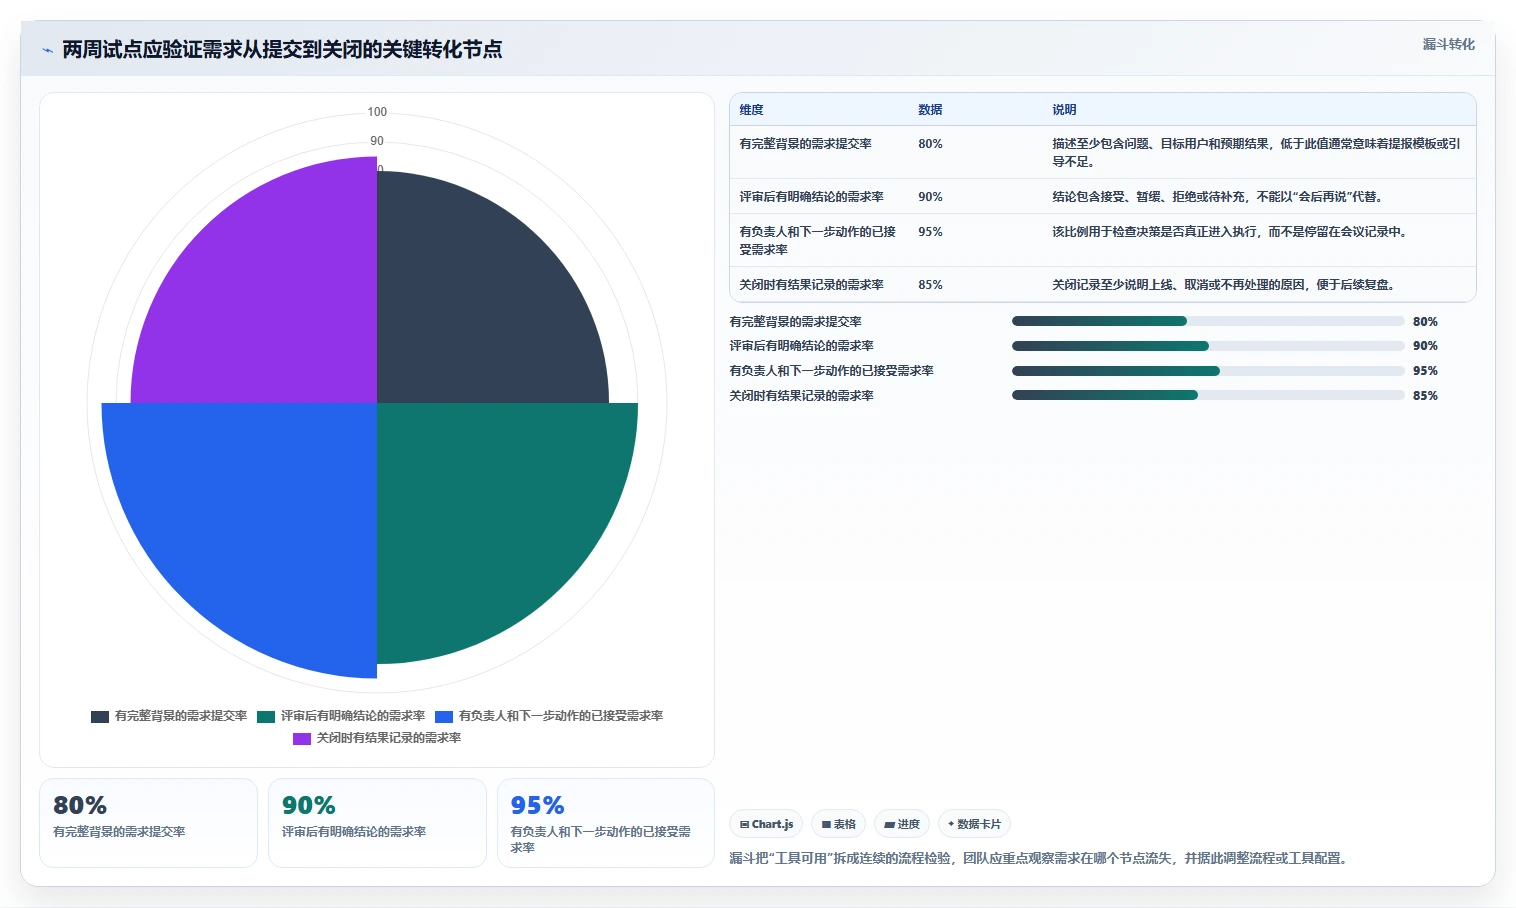The image size is (1516, 908).
Task: Click the Chart.js tag
Action: tap(766, 824)
